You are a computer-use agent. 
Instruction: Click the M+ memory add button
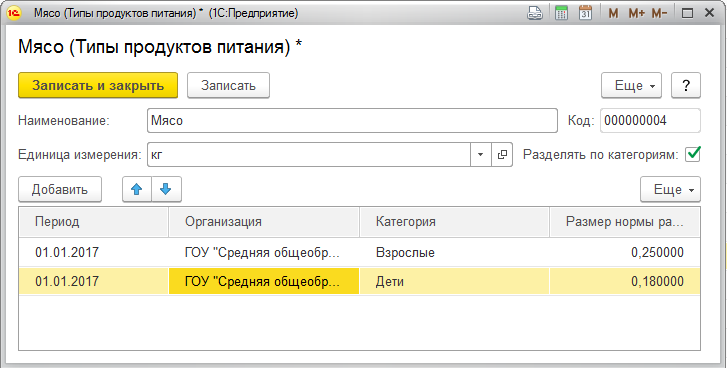click(636, 13)
